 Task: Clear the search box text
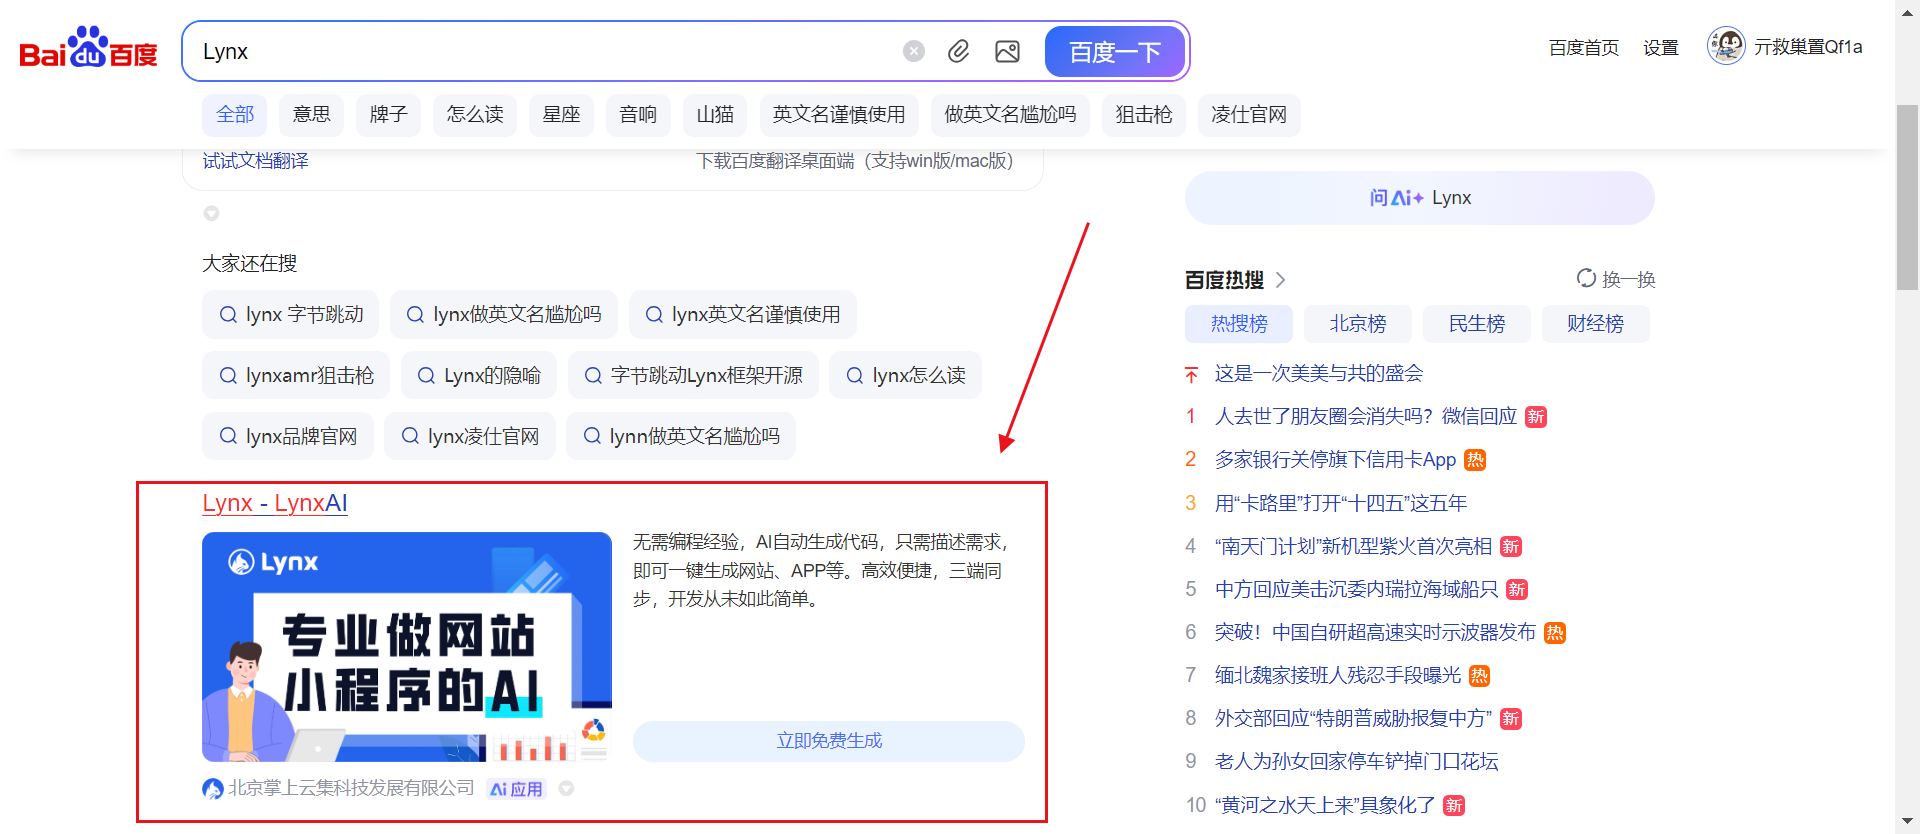914,51
